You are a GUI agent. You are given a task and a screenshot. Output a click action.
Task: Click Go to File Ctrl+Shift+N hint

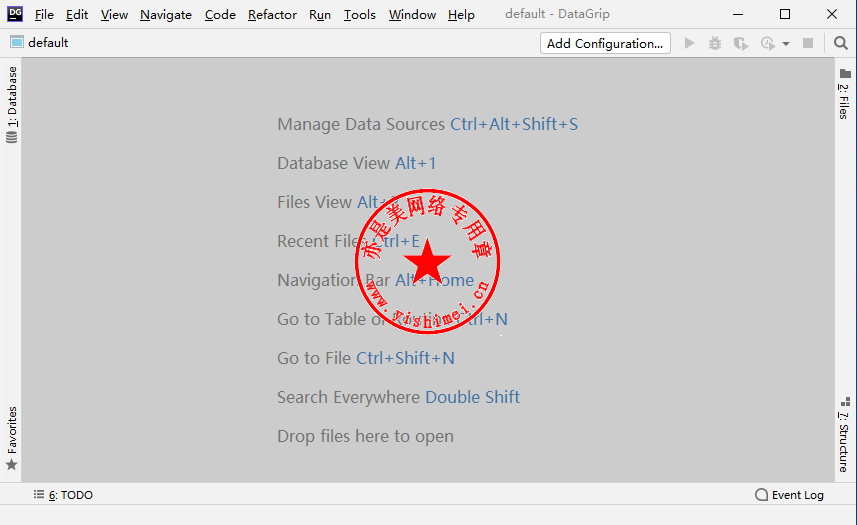pyautogui.click(x=366, y=358)
